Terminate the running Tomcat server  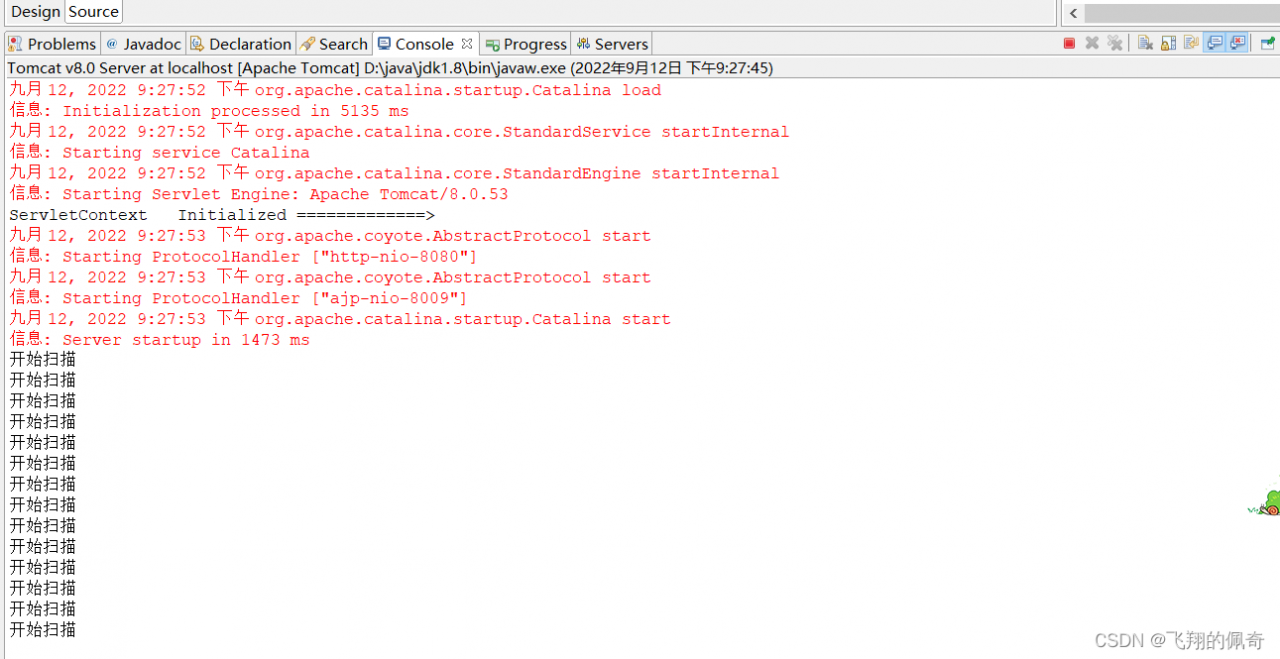pyautogui.click(x=1069, y=43)
